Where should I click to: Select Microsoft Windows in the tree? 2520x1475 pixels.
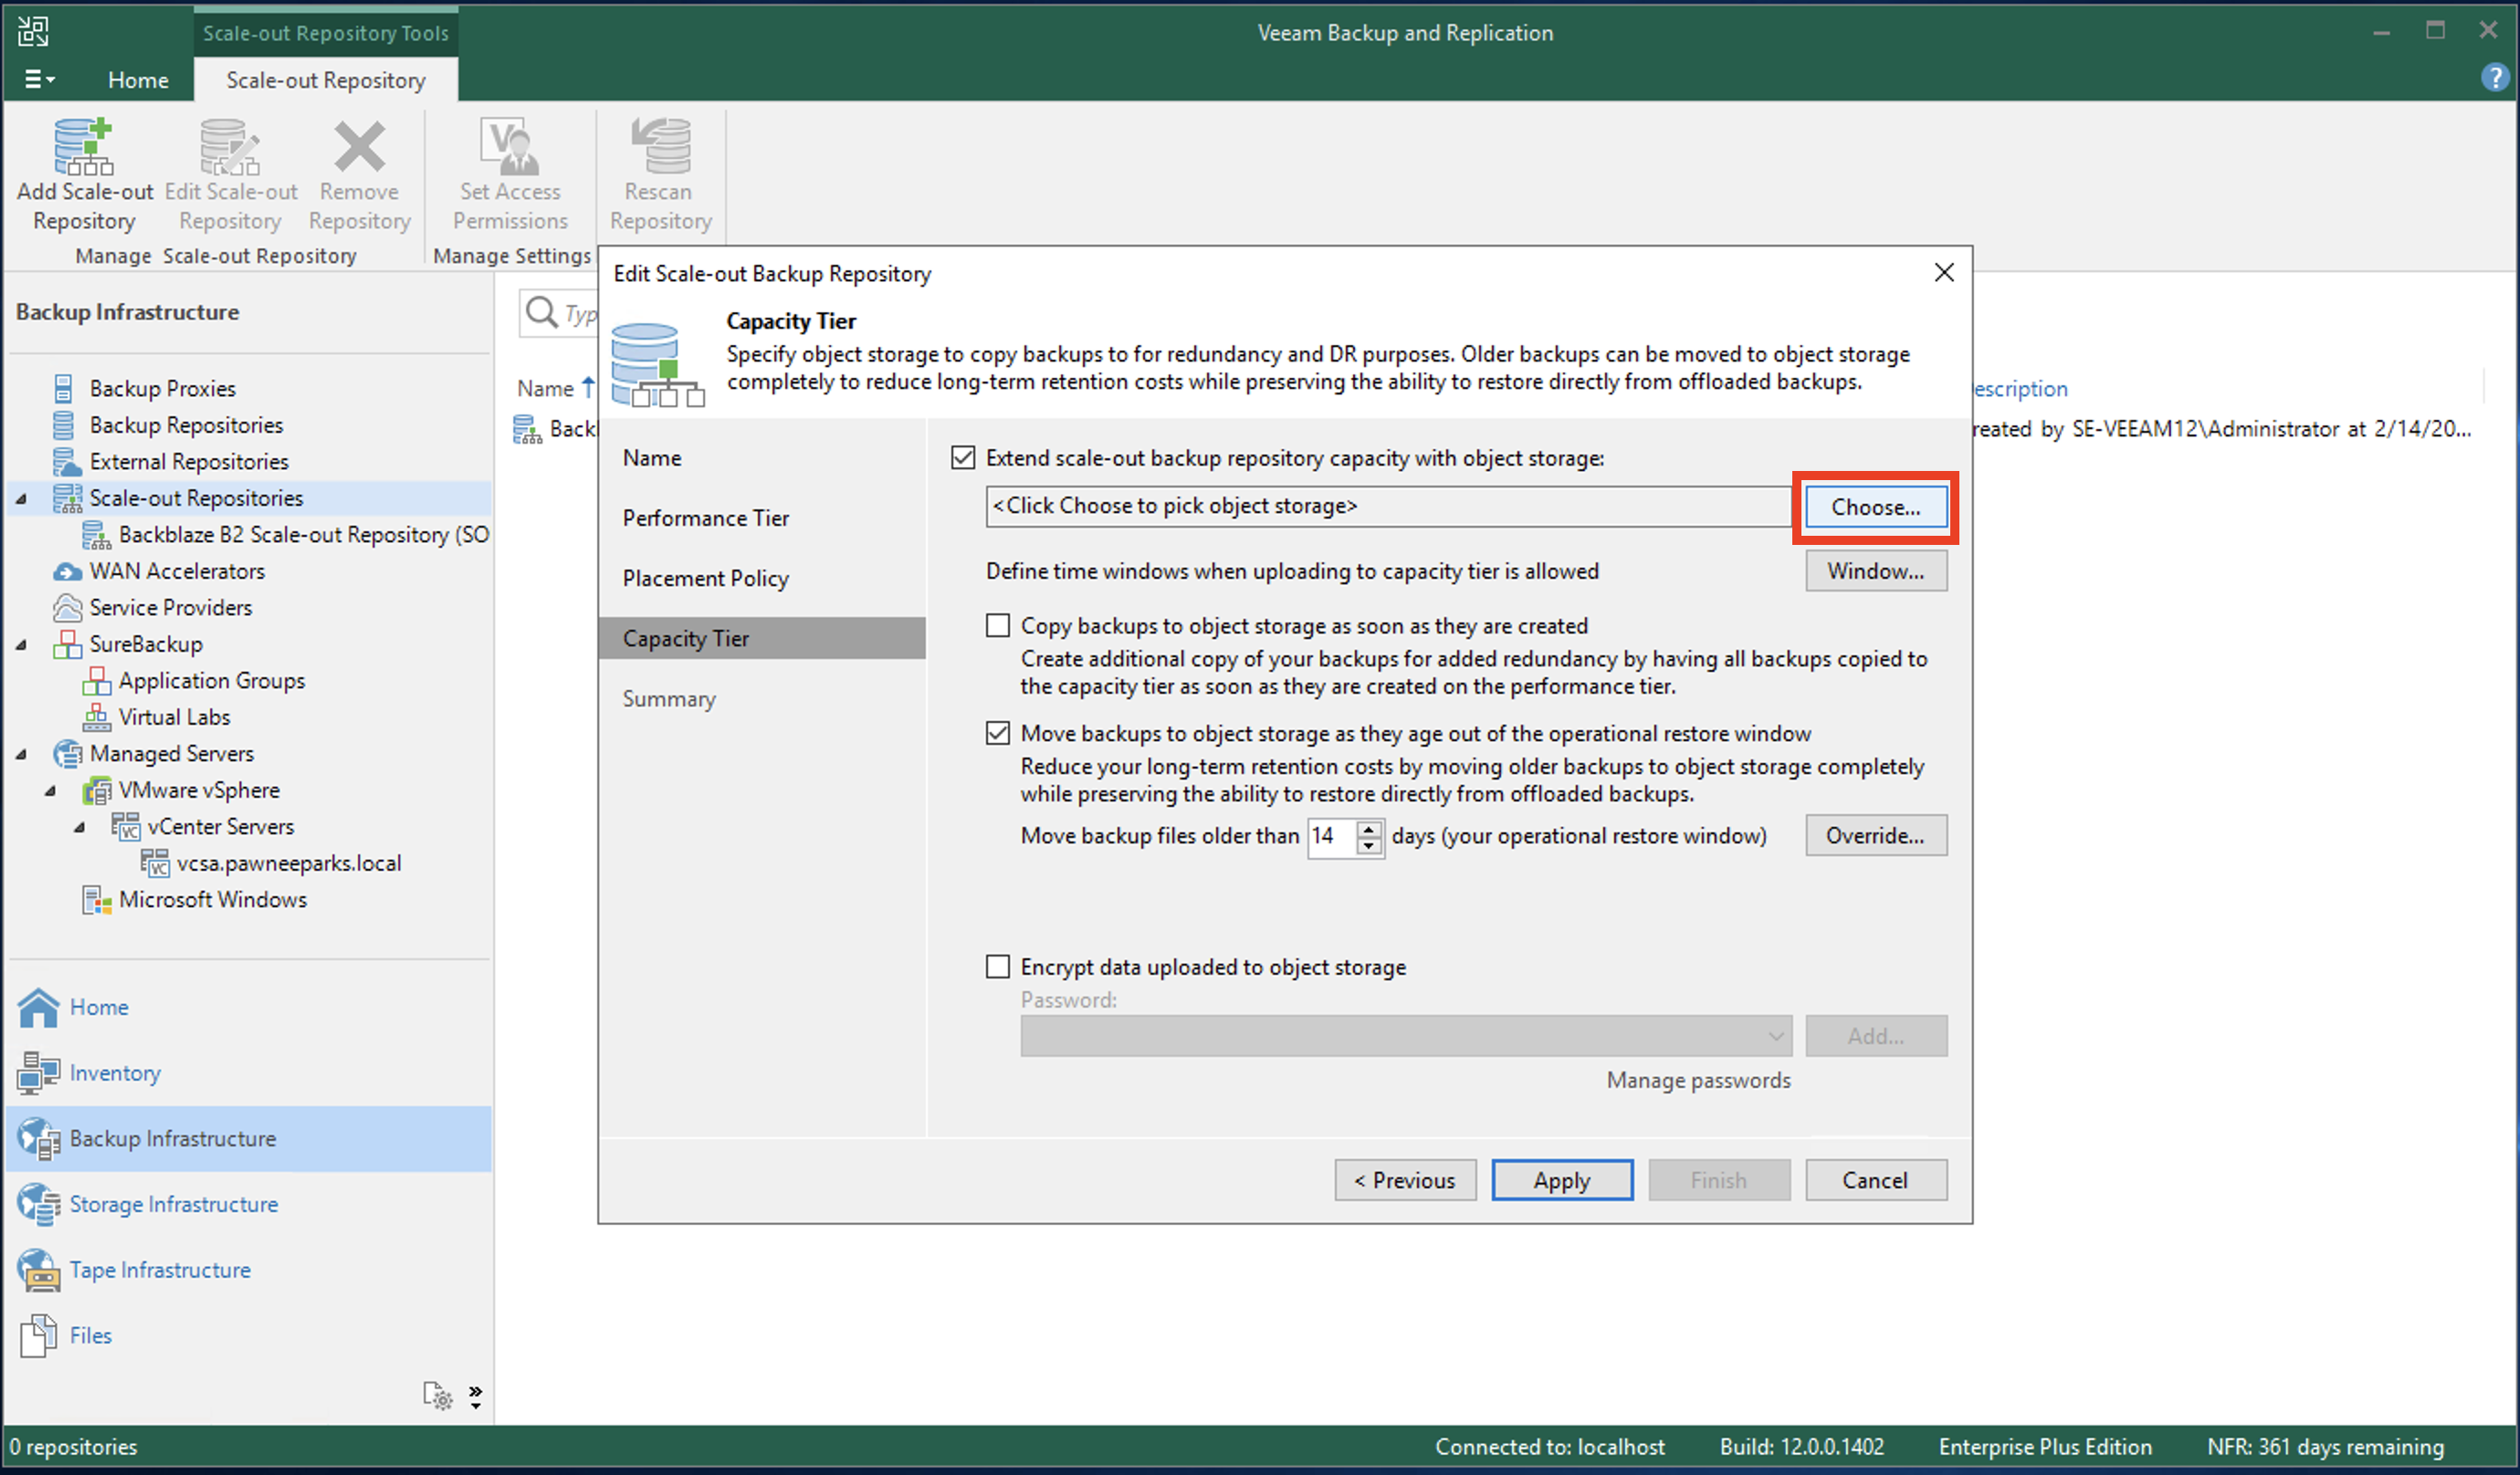212,899
